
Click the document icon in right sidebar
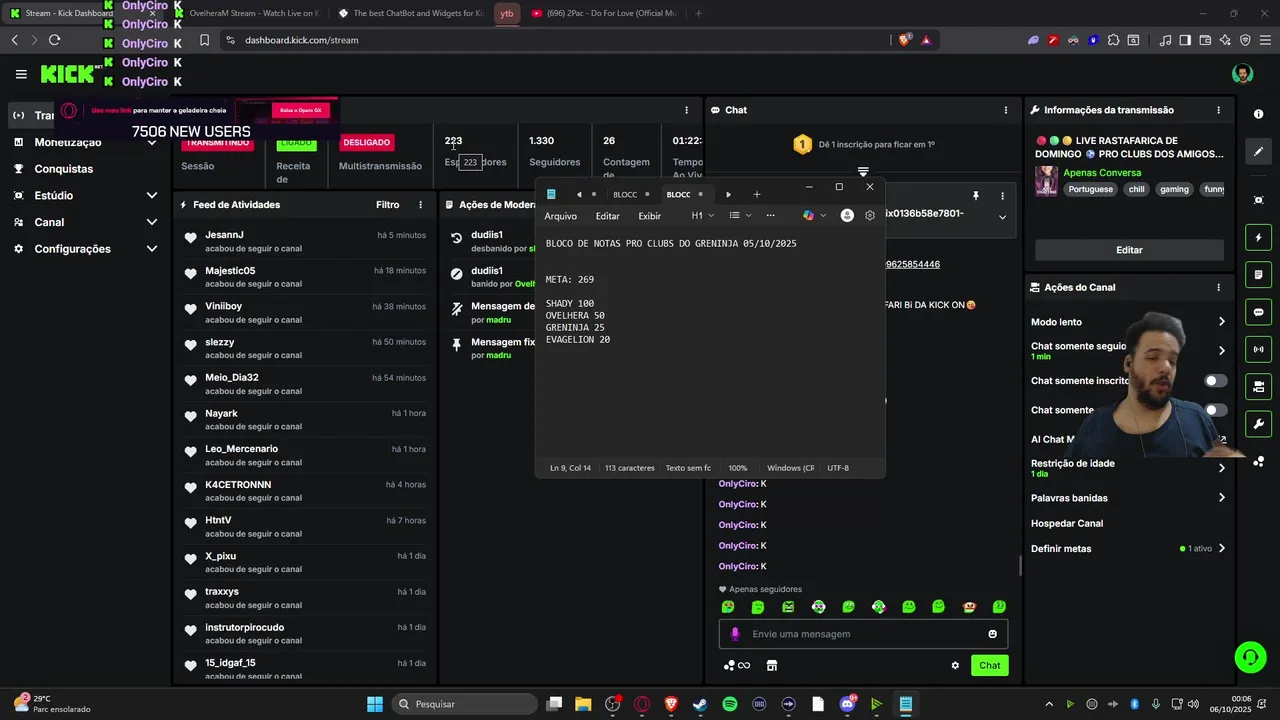pyautogui.click(x=1258, y=275)
